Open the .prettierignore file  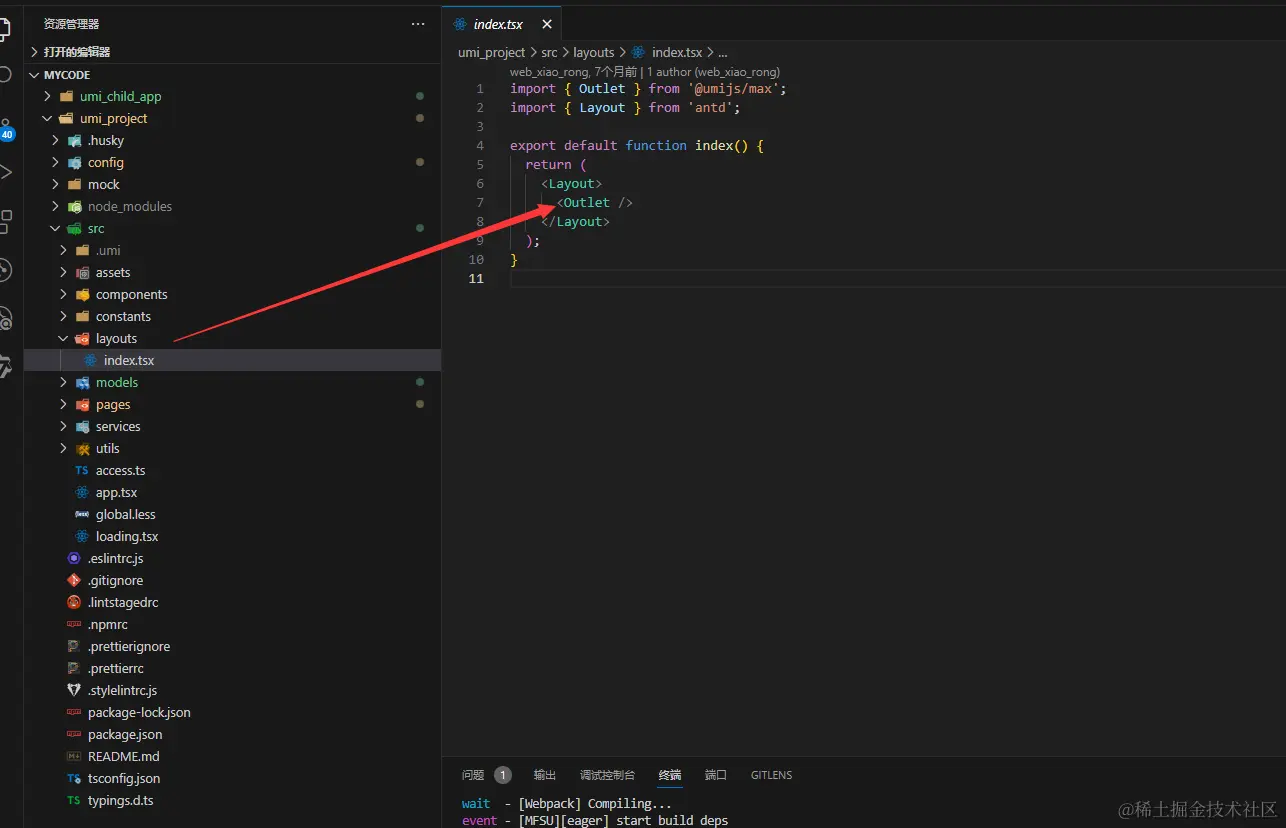pyautogui.click(x=232, y=647)
